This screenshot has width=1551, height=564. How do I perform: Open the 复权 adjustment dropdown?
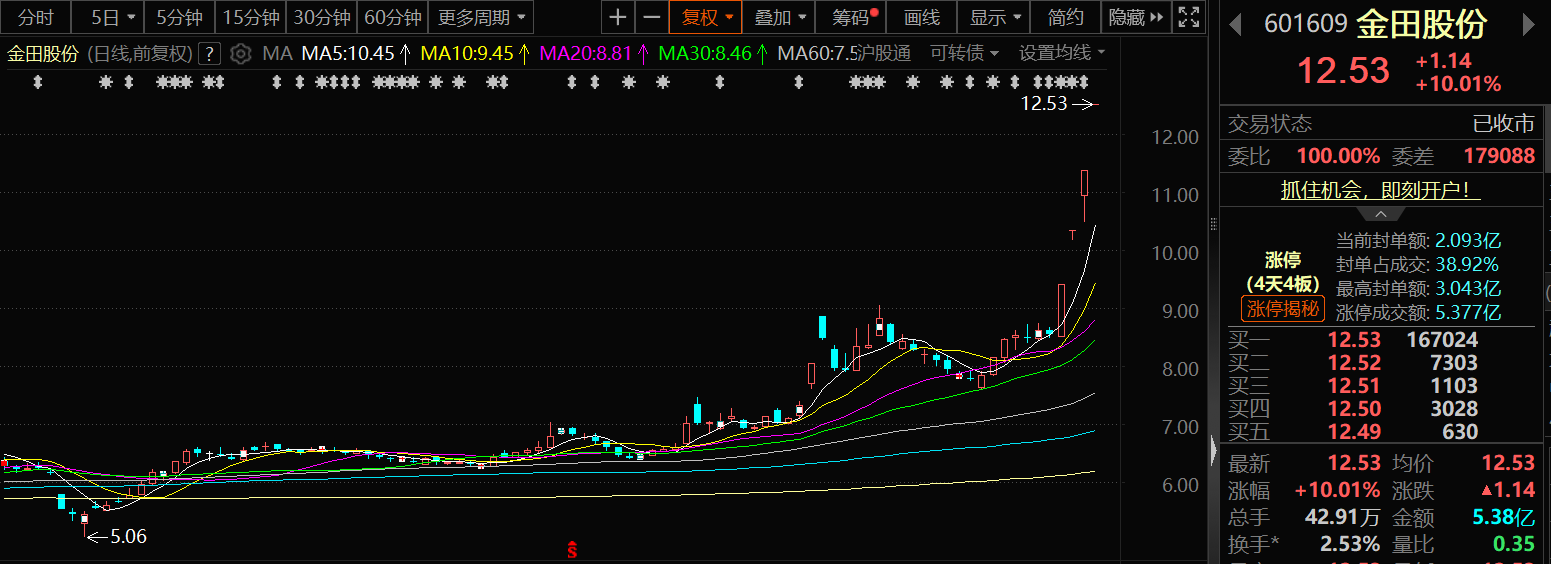(707, 17)
